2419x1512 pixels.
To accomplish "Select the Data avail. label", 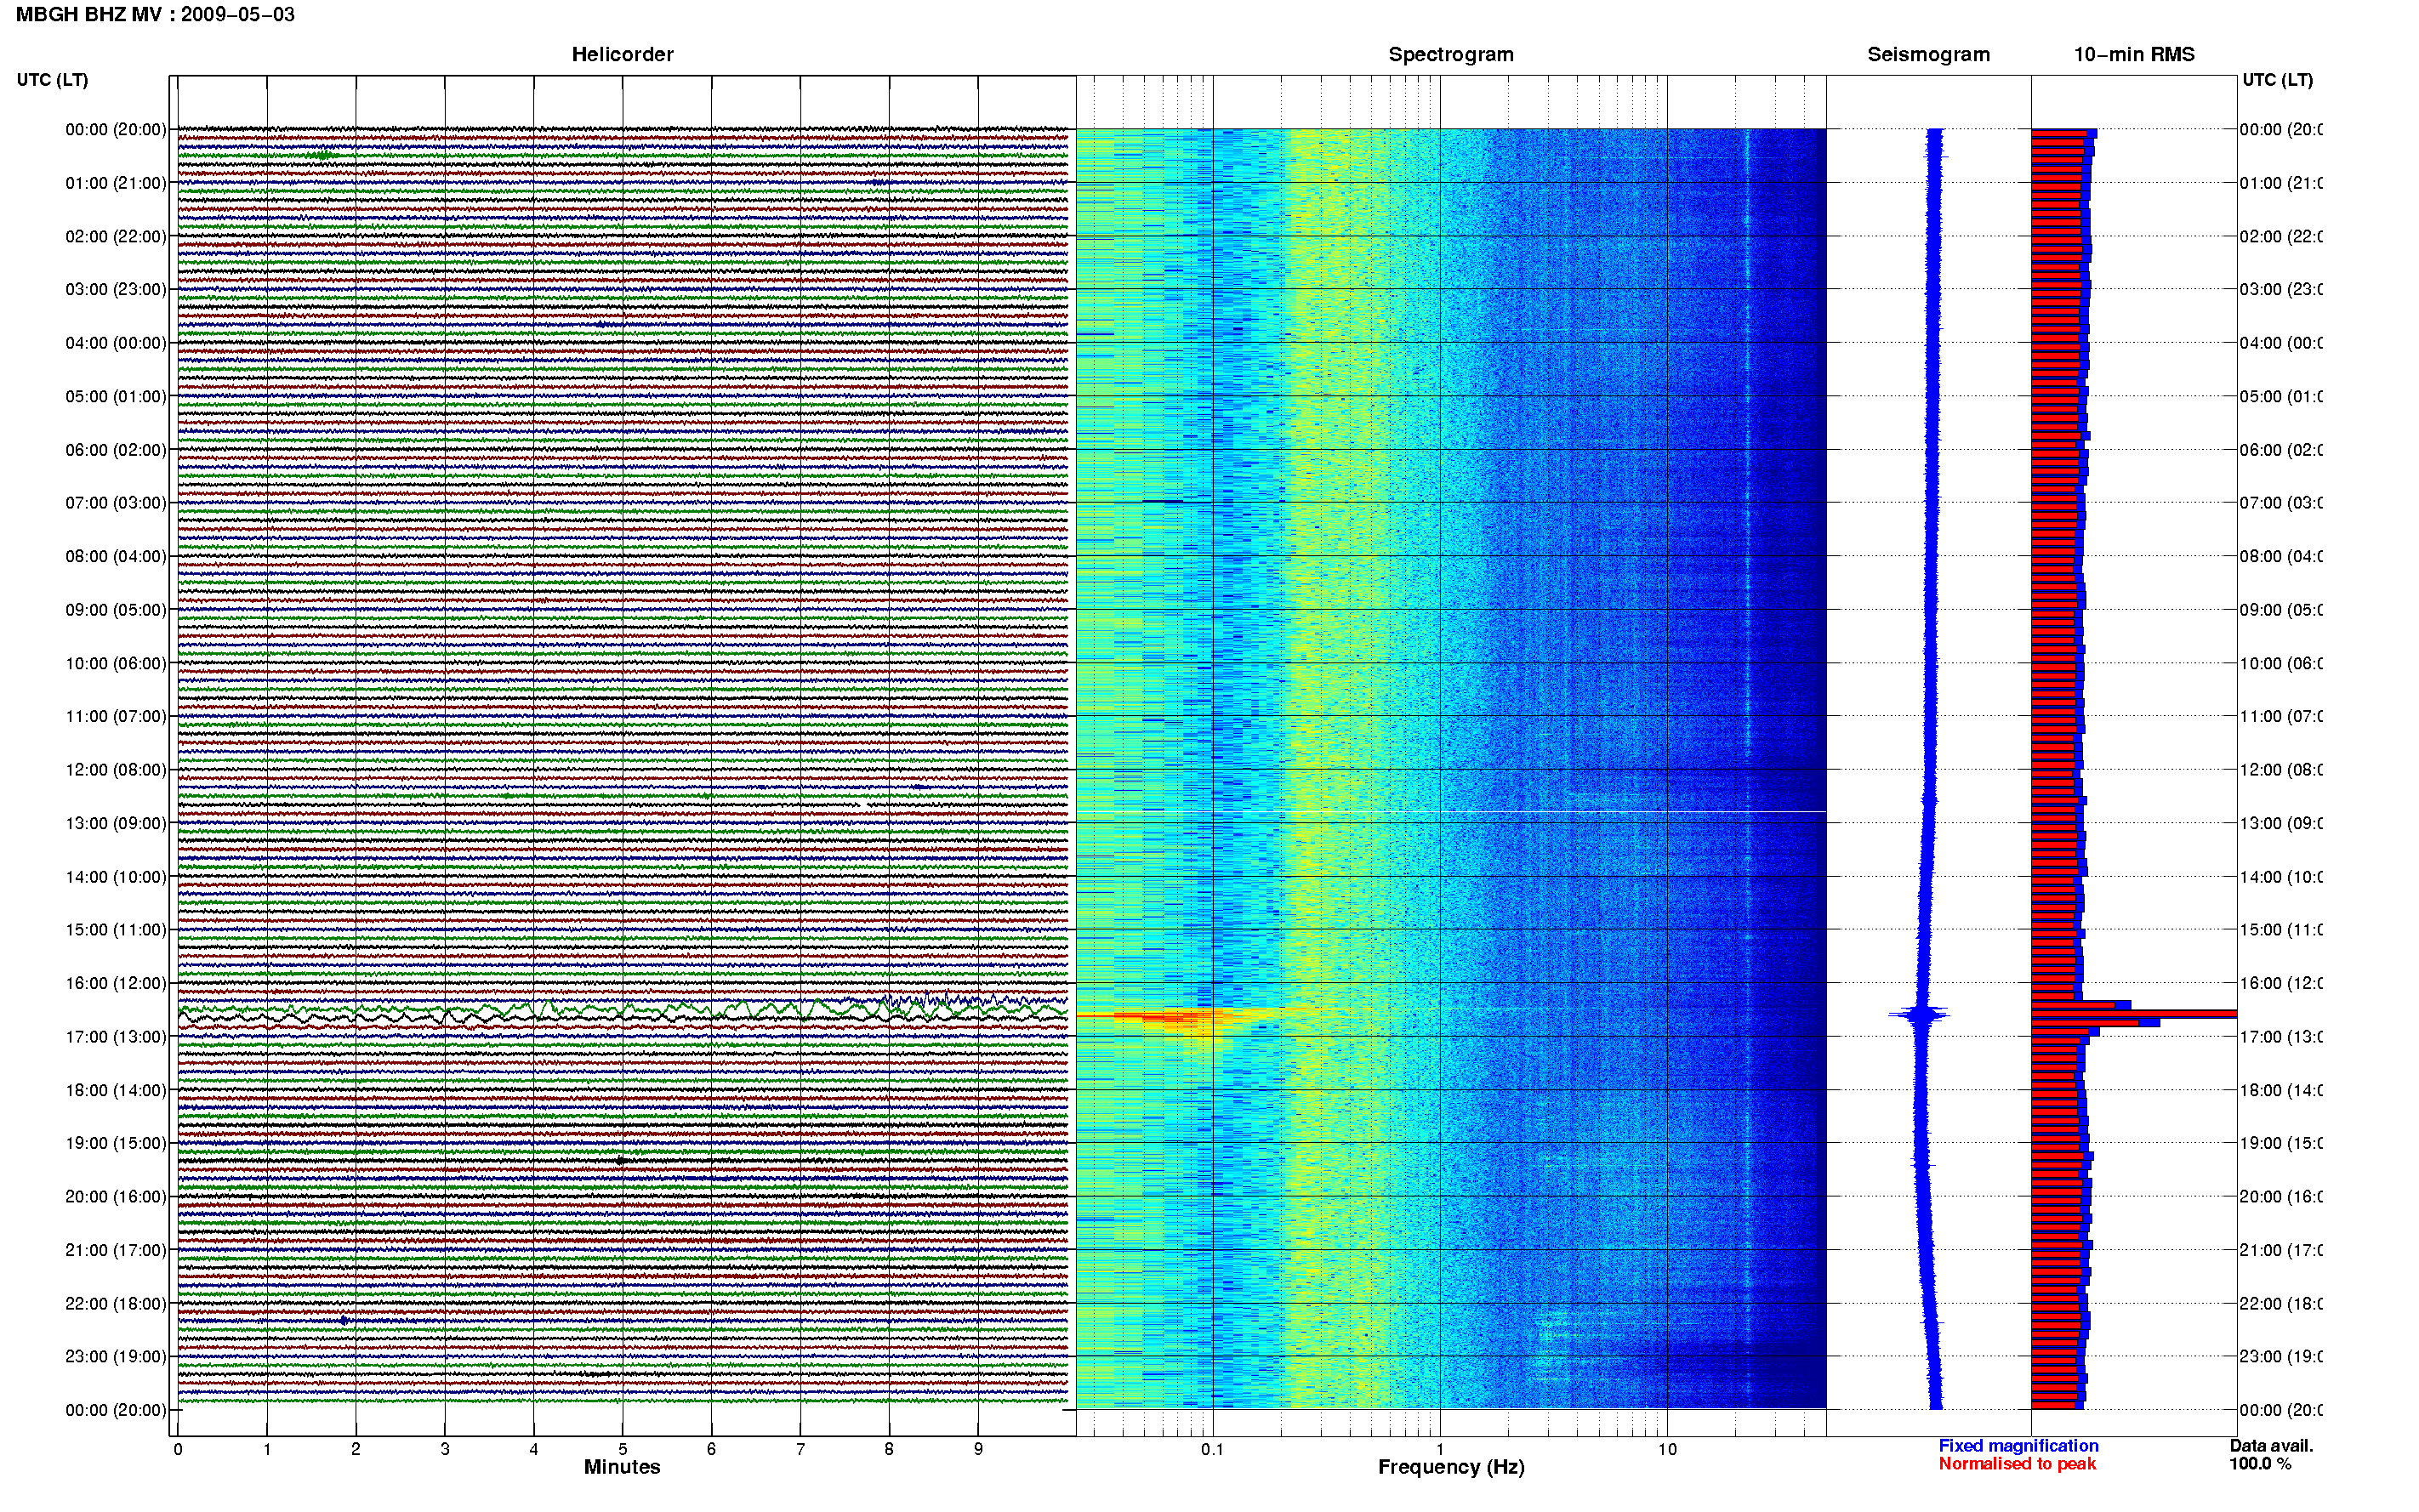I will point(2271,1446).
